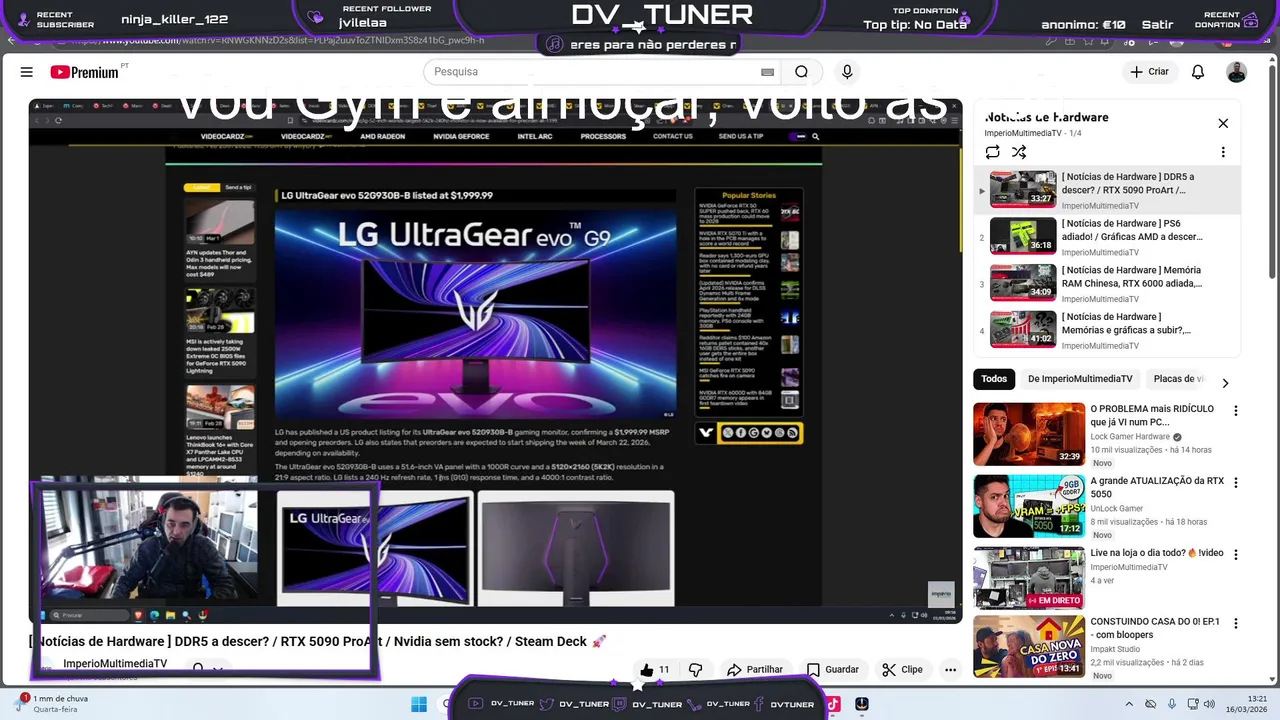Open the dark app icon next to TikTok
1280x720 pixels.
[862, 704]
